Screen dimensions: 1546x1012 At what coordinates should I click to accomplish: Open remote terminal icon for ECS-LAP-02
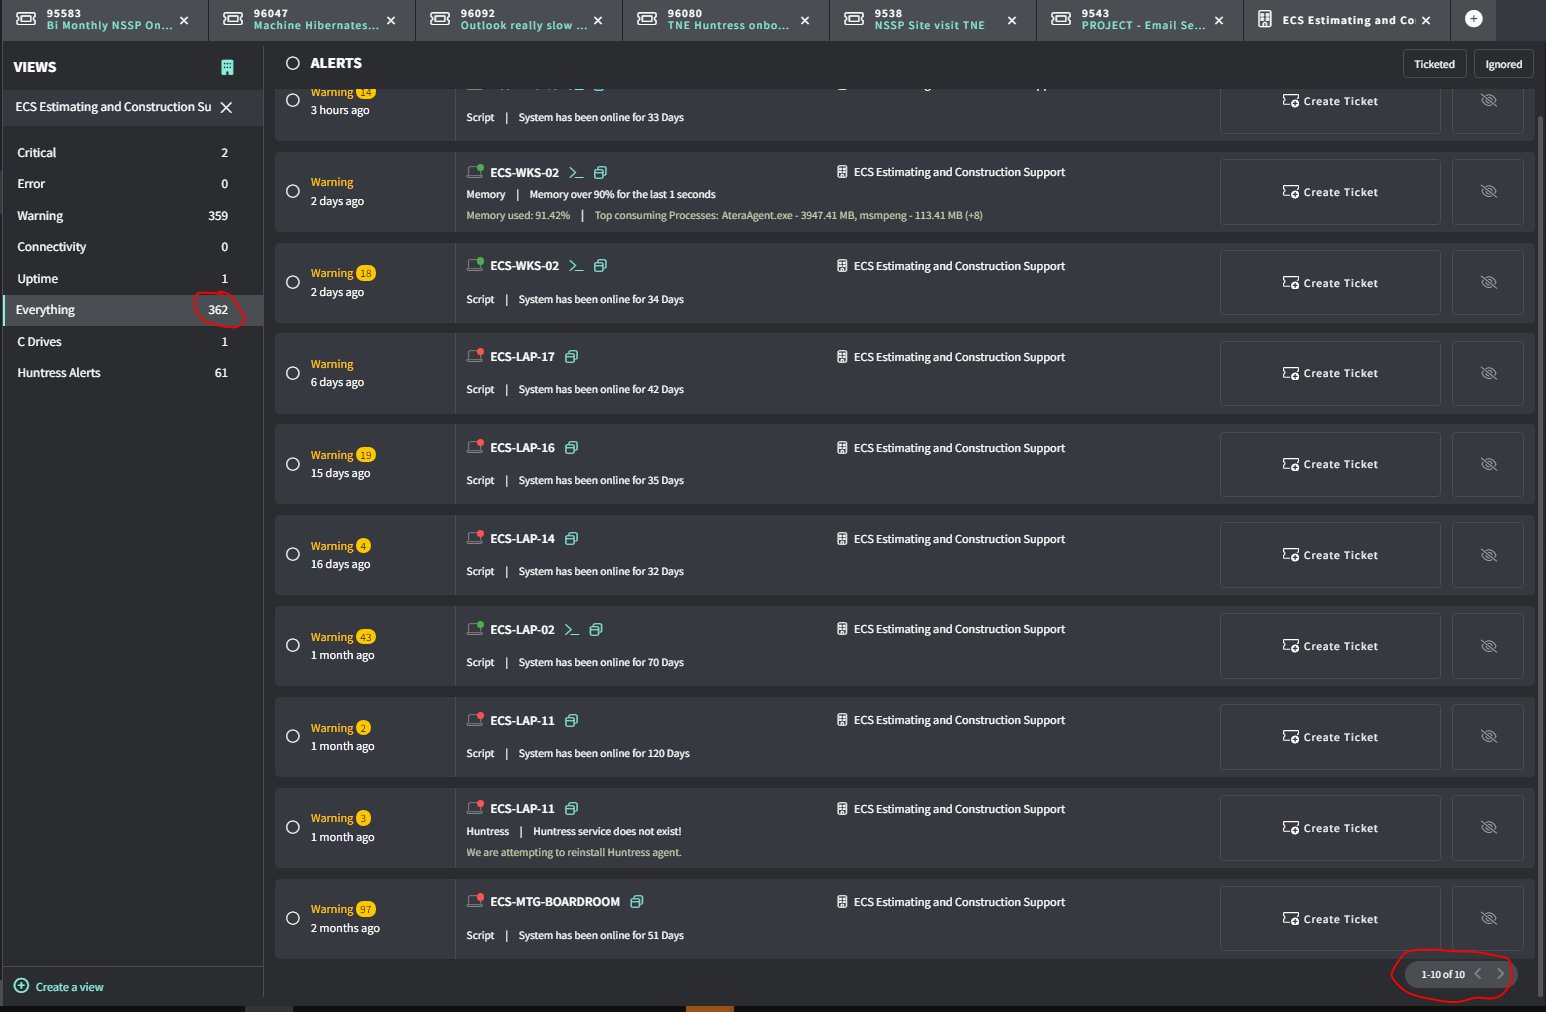point(572,630)
